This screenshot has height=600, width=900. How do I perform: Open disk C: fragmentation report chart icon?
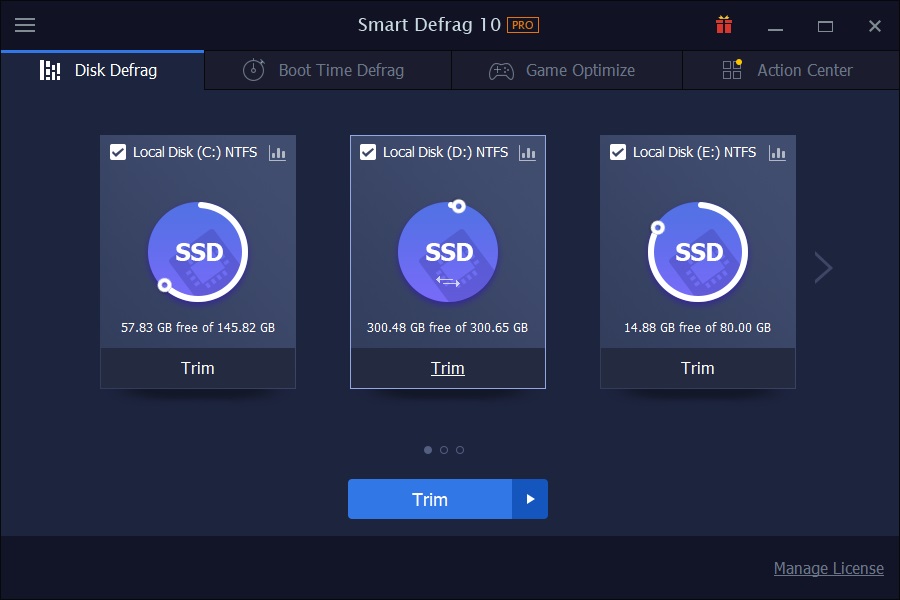pos(277,153)
